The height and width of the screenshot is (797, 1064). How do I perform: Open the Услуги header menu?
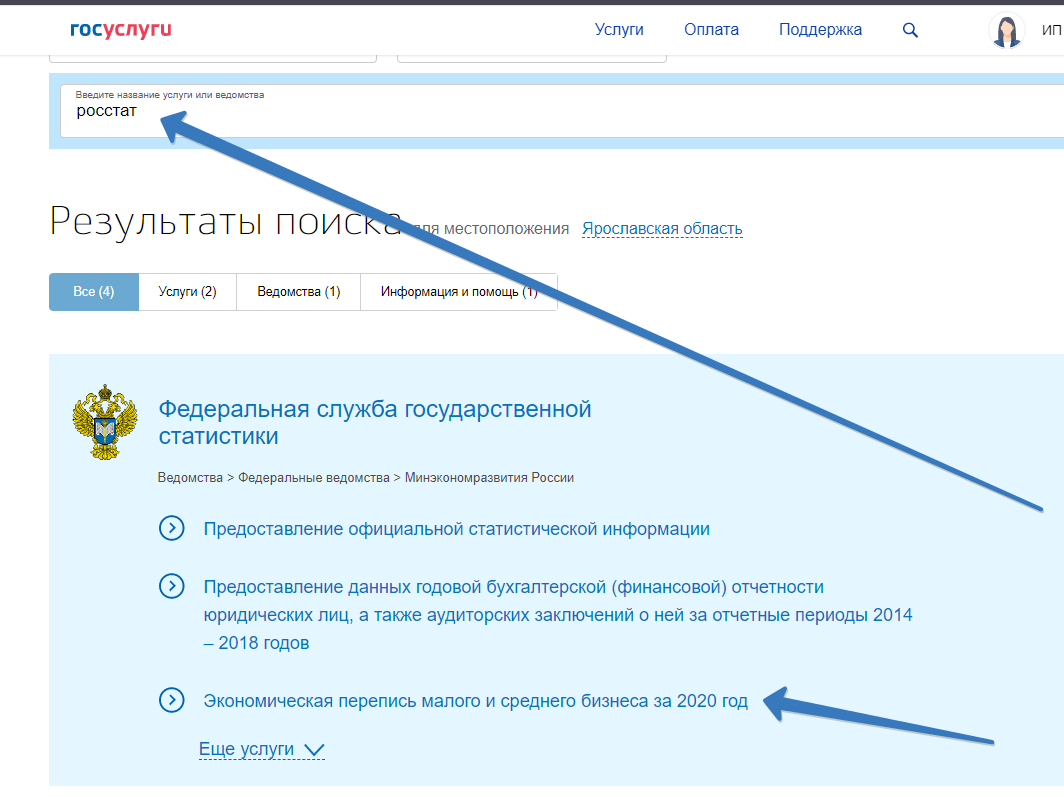pyautogui.click(x=619, y=30)
